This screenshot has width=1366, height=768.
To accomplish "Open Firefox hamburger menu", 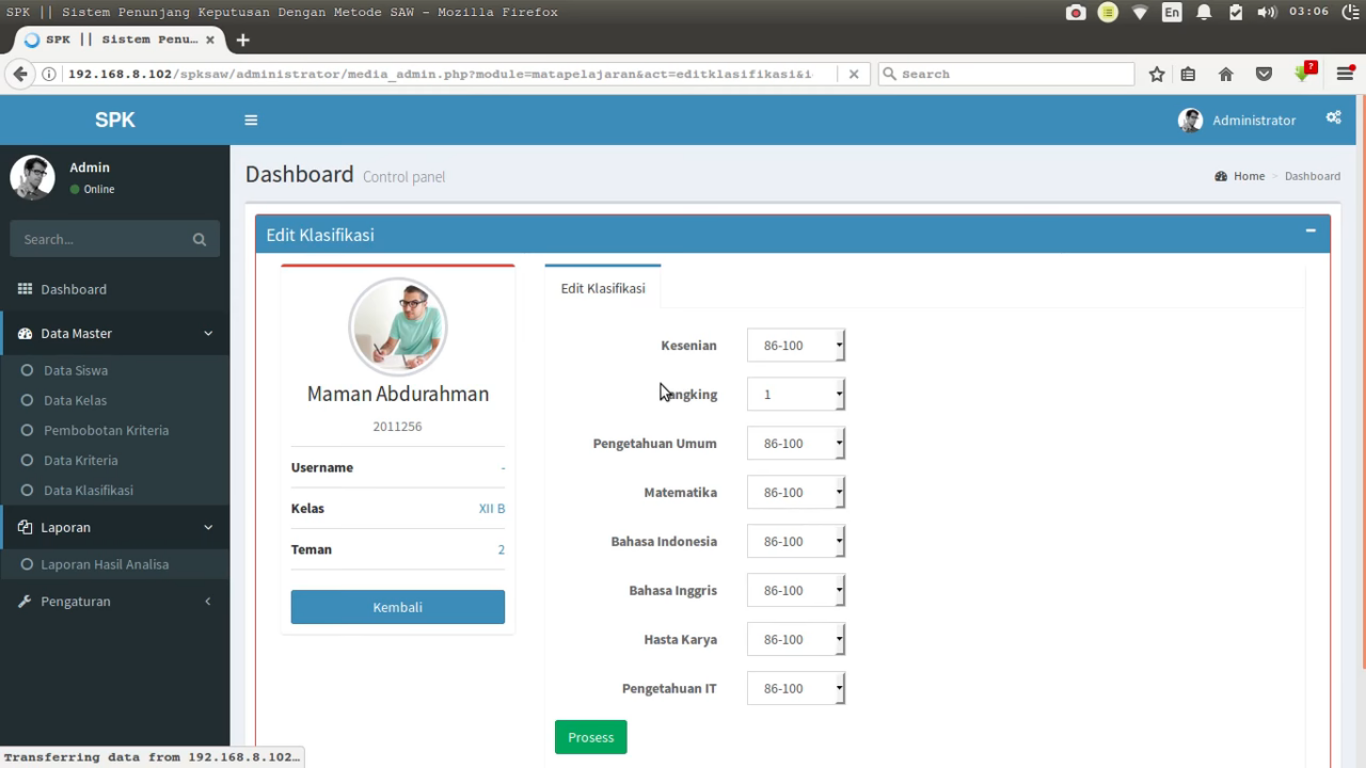I will [1345, 74].
